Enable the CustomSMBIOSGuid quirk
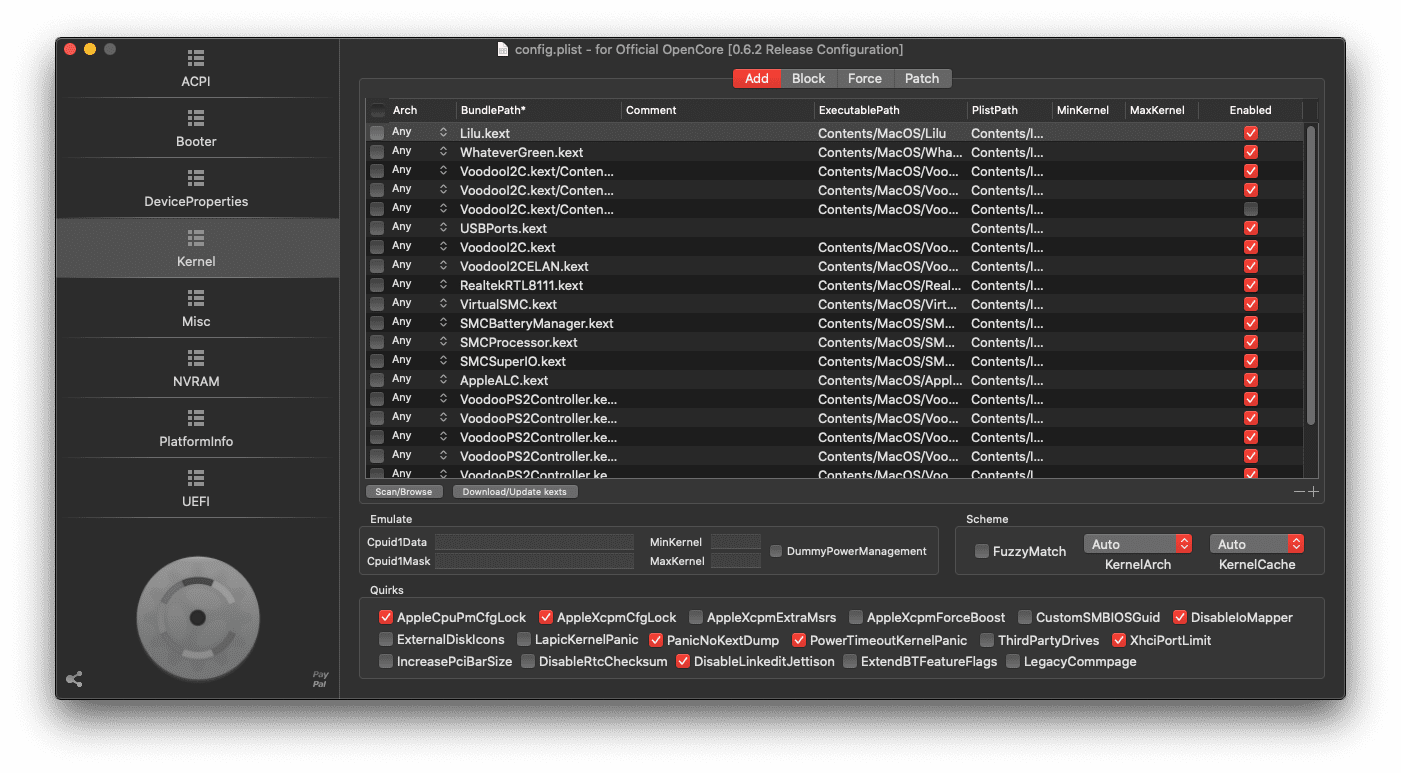The height and width of the screenshot is (773, 1401). (x=1025, y=617)
